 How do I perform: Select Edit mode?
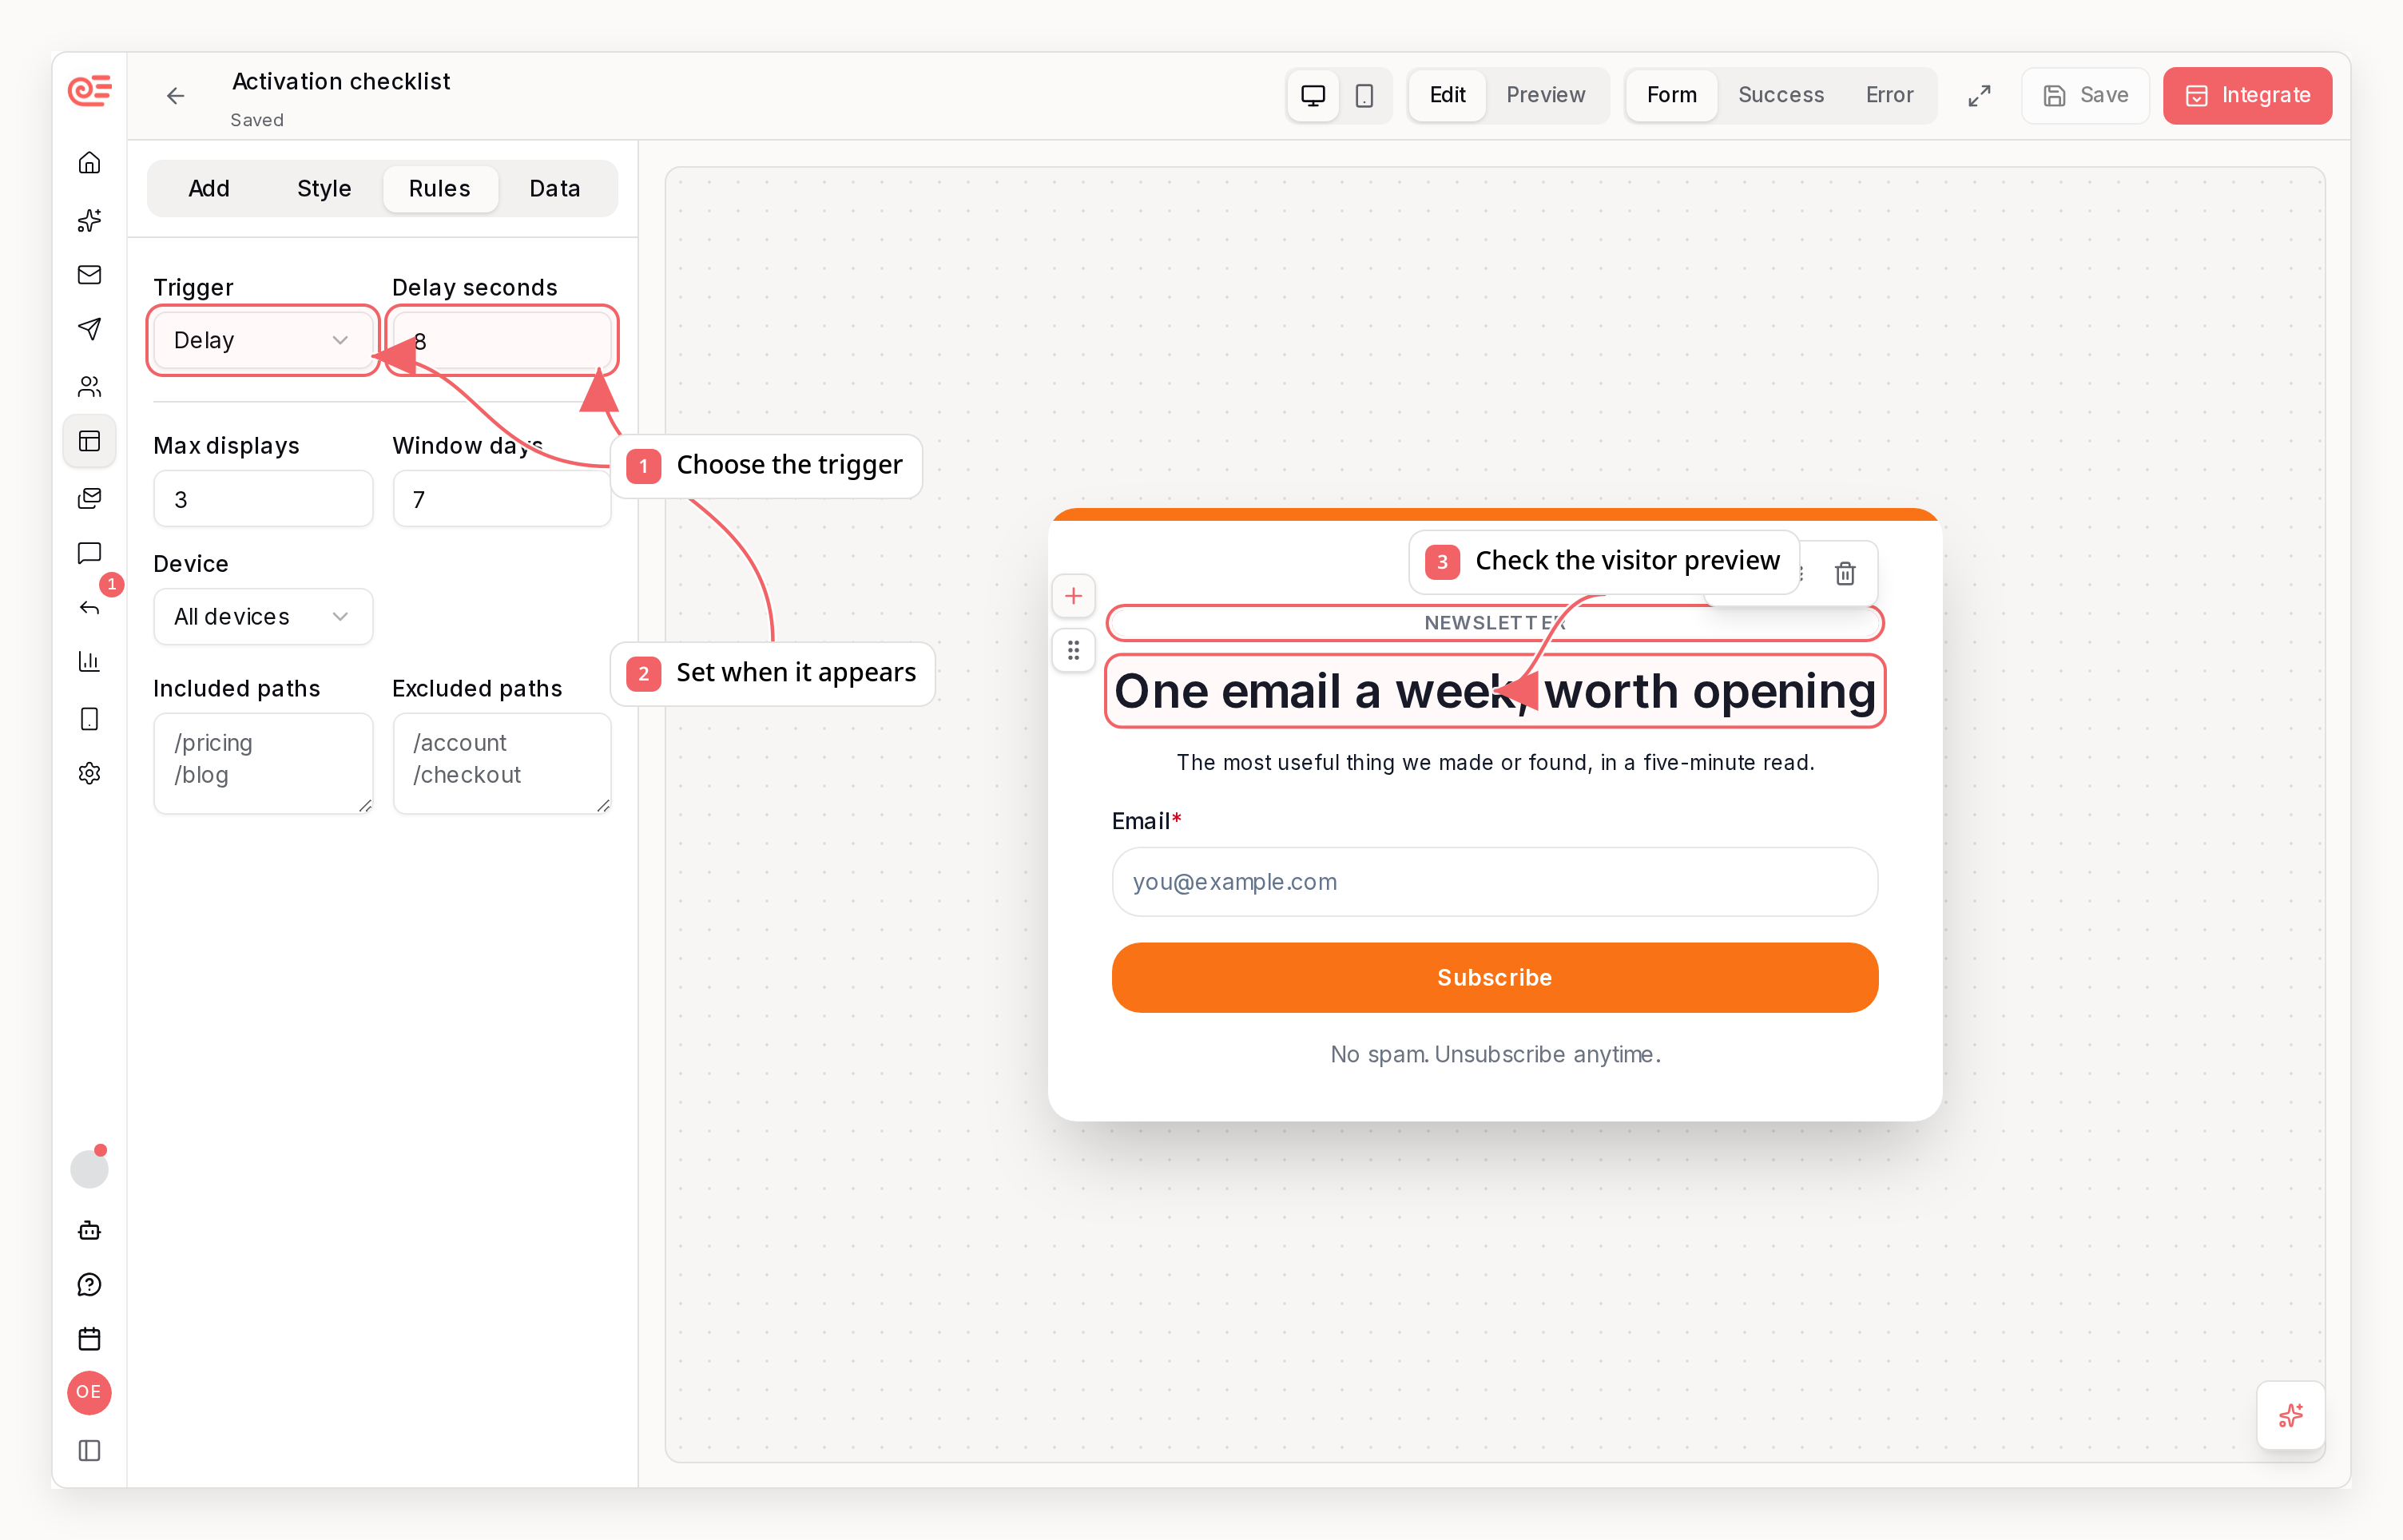pos(1447,95)
